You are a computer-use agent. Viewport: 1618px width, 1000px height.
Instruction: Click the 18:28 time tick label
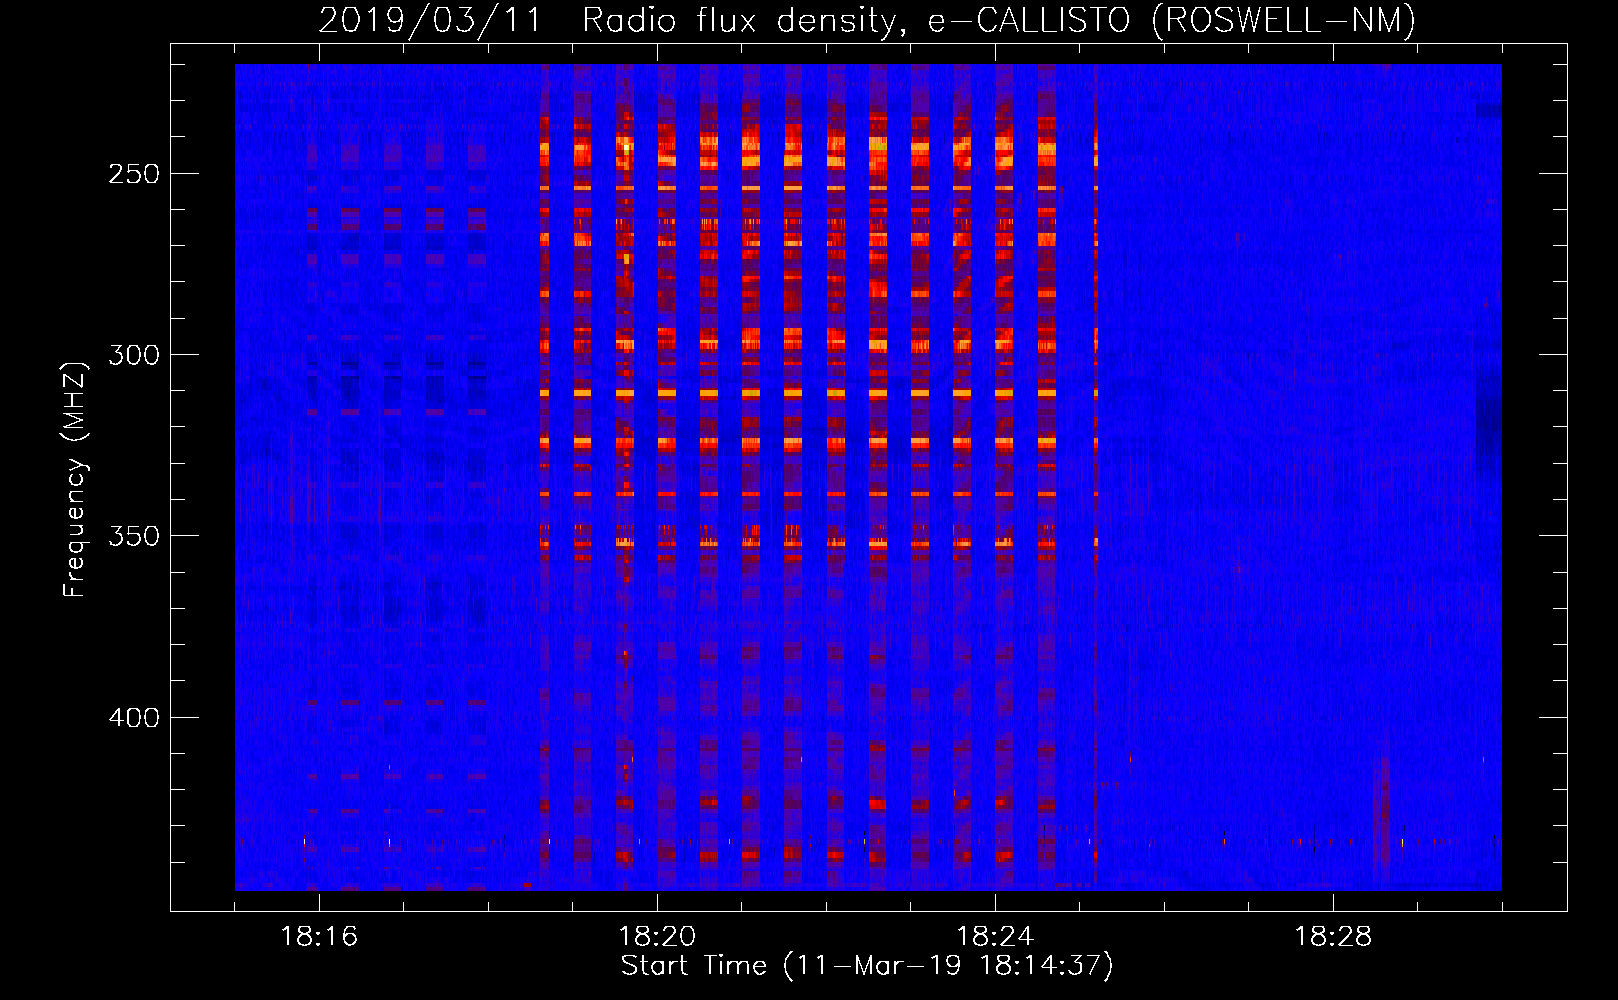coord(1333,937)
